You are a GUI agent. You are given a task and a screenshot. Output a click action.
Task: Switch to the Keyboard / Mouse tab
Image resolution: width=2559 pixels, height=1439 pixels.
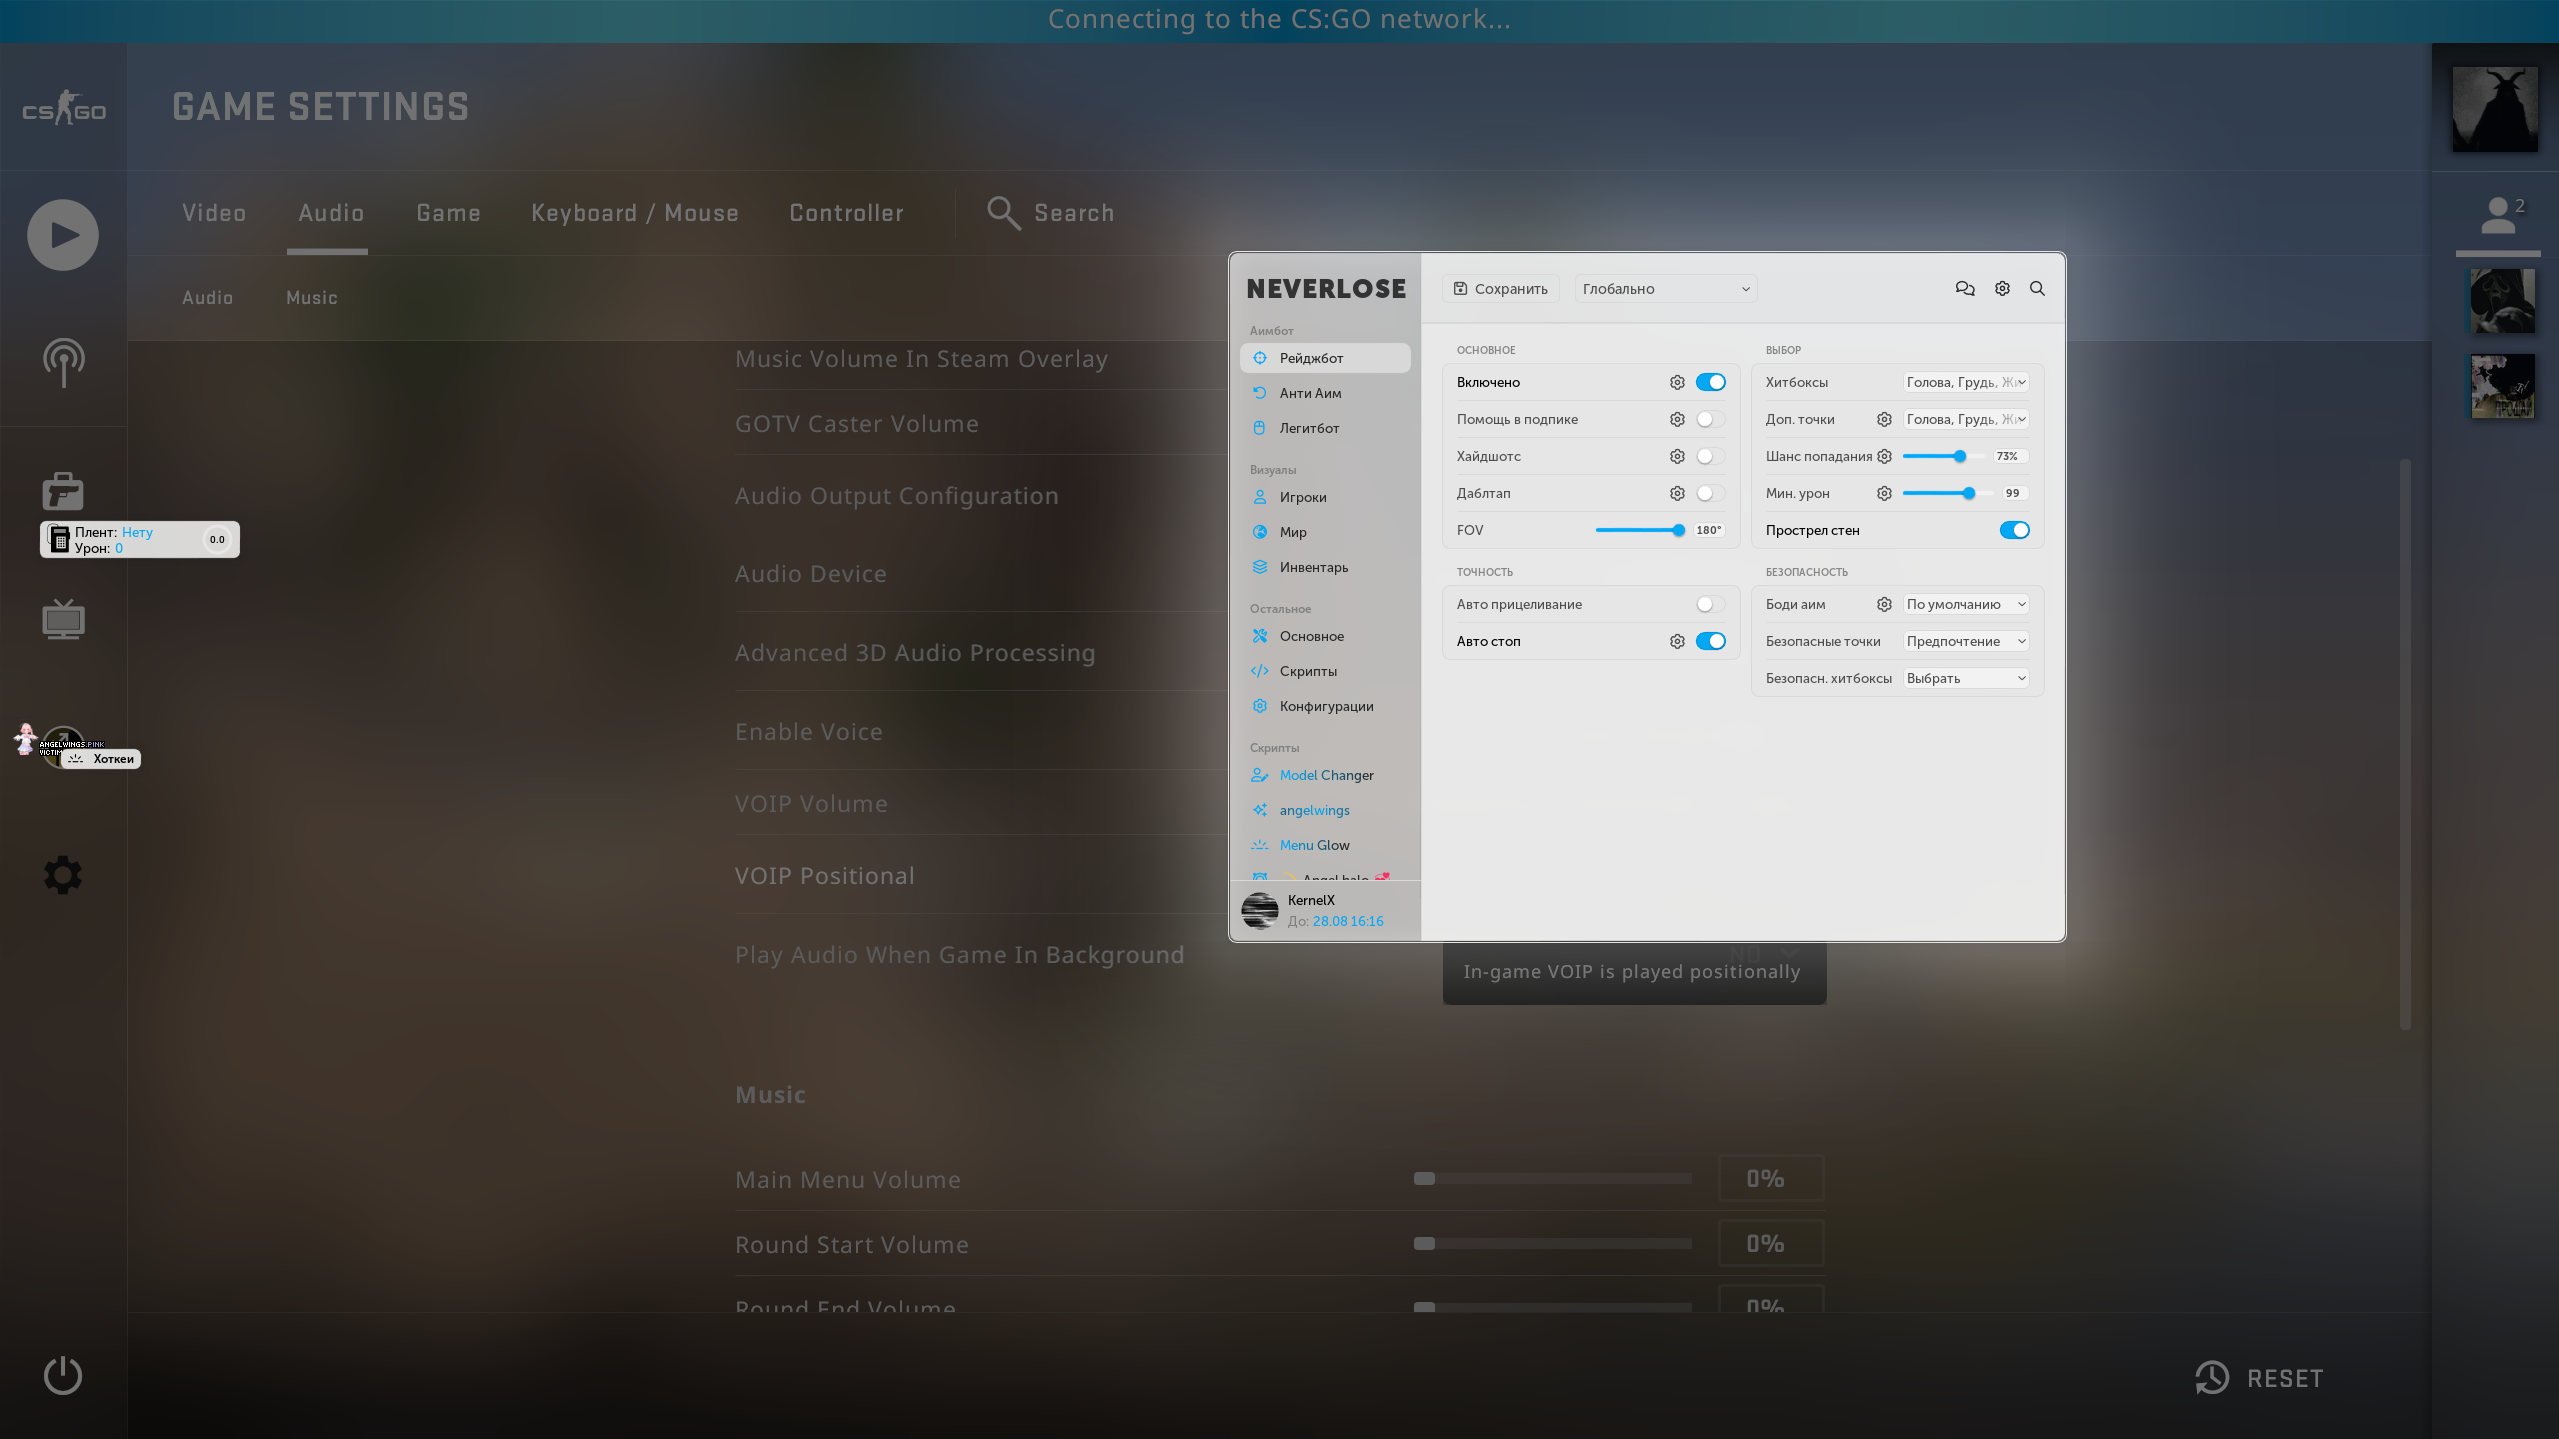pos(635,213)
